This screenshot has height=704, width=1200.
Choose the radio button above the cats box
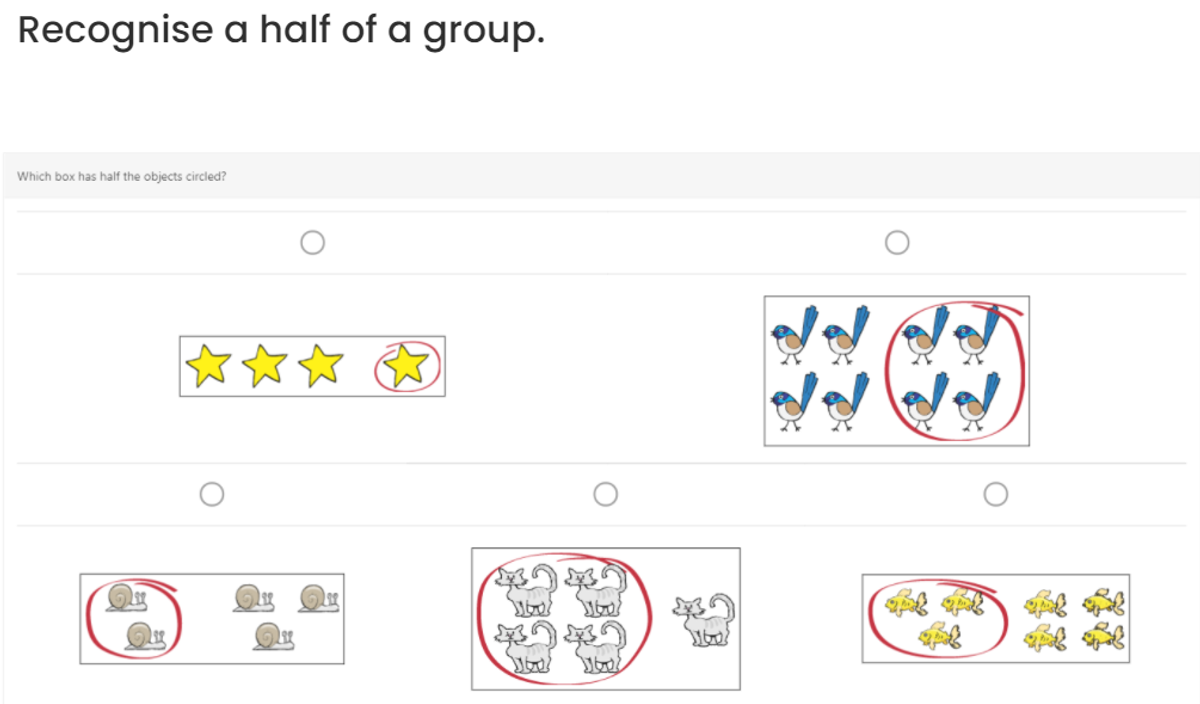[x=604, y=494]
